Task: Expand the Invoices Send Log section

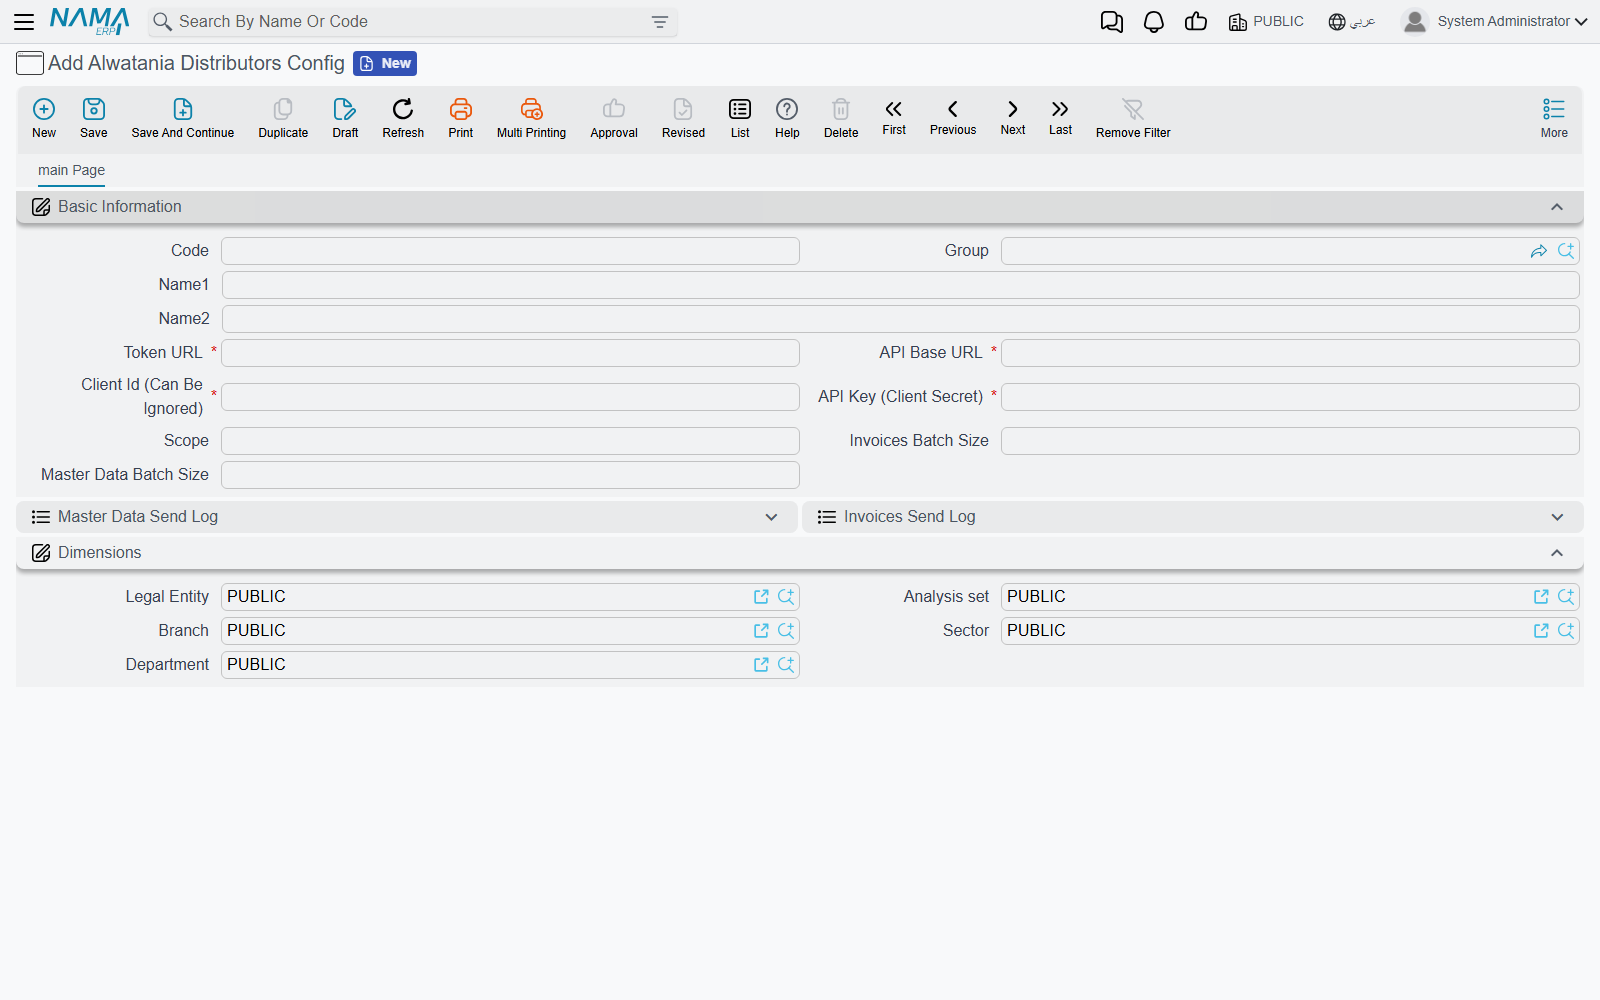Action: coord(1557,517)
